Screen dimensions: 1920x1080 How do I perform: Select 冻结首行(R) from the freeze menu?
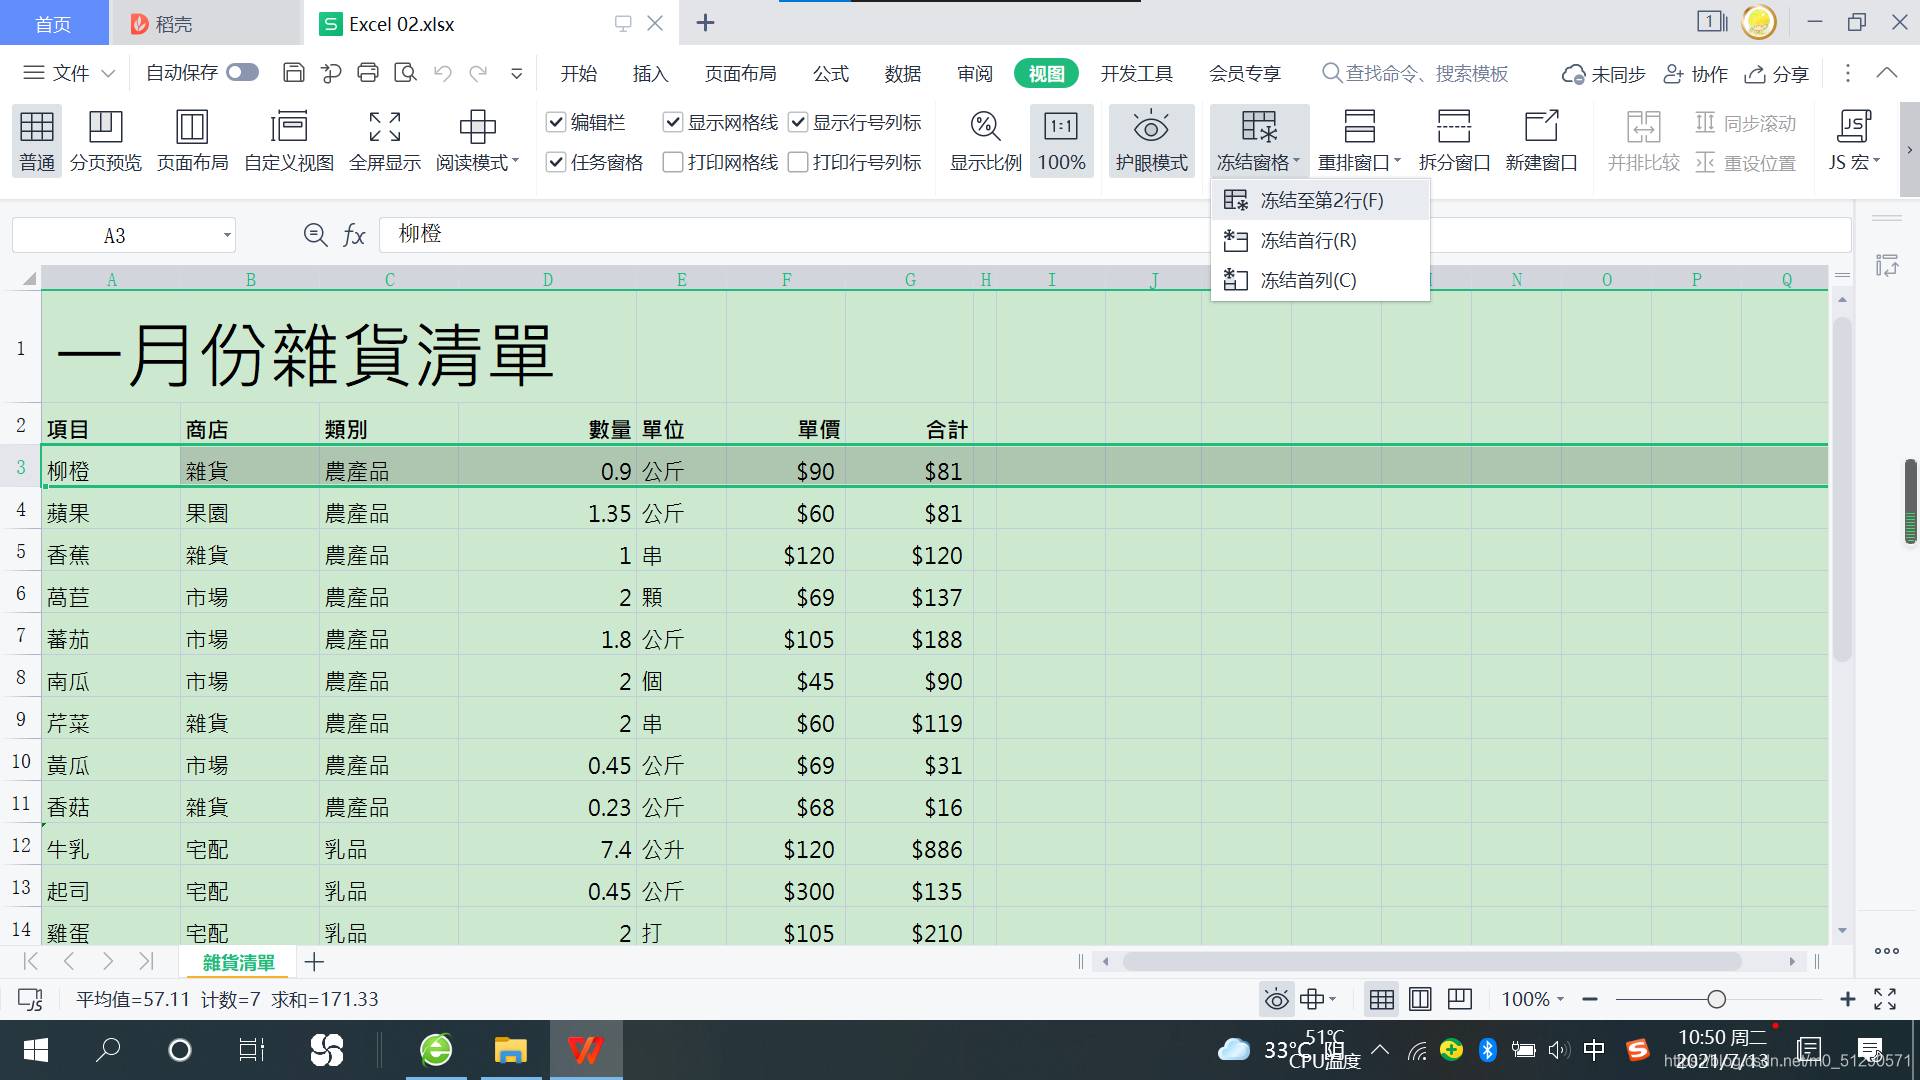[x=1307, y=240]
